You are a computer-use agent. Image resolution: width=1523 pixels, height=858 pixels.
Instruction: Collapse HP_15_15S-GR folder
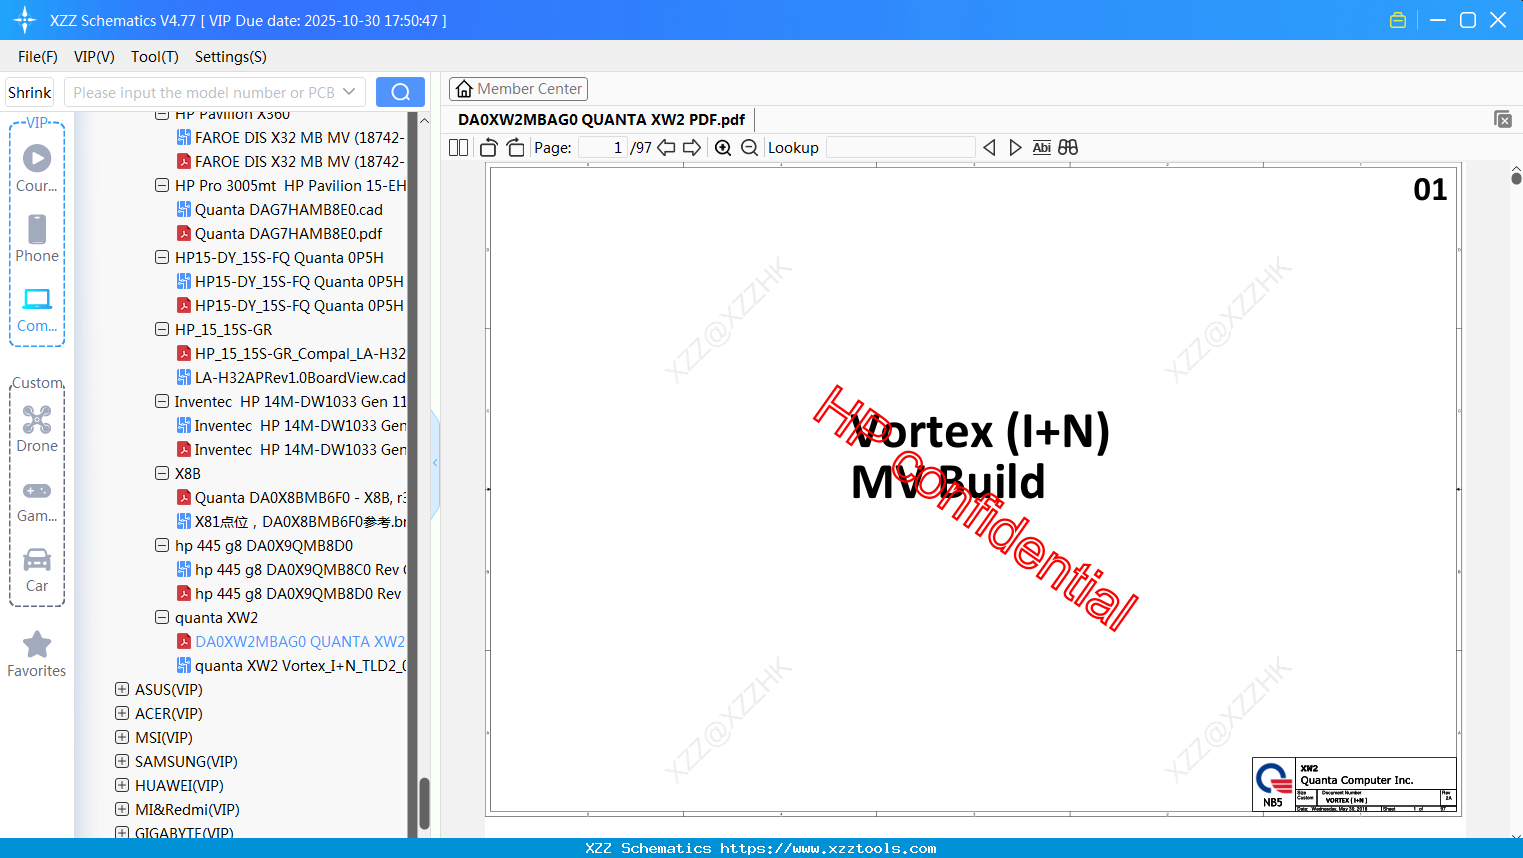coord(162,329)
